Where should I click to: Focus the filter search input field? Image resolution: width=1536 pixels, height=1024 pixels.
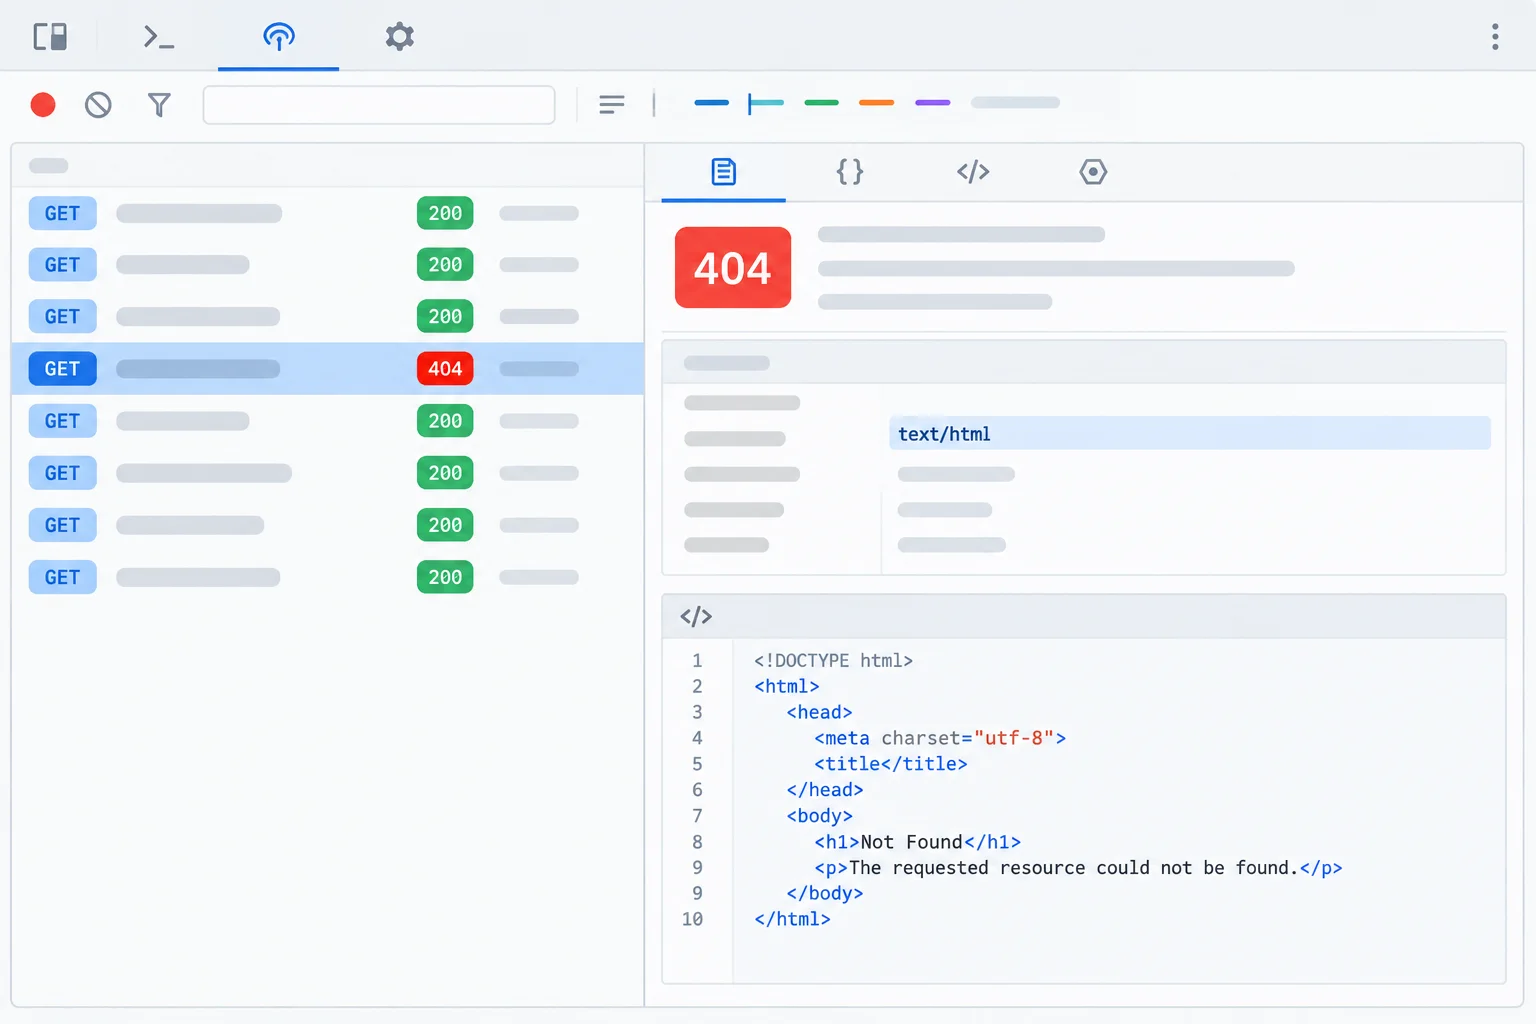coord(379,105)
